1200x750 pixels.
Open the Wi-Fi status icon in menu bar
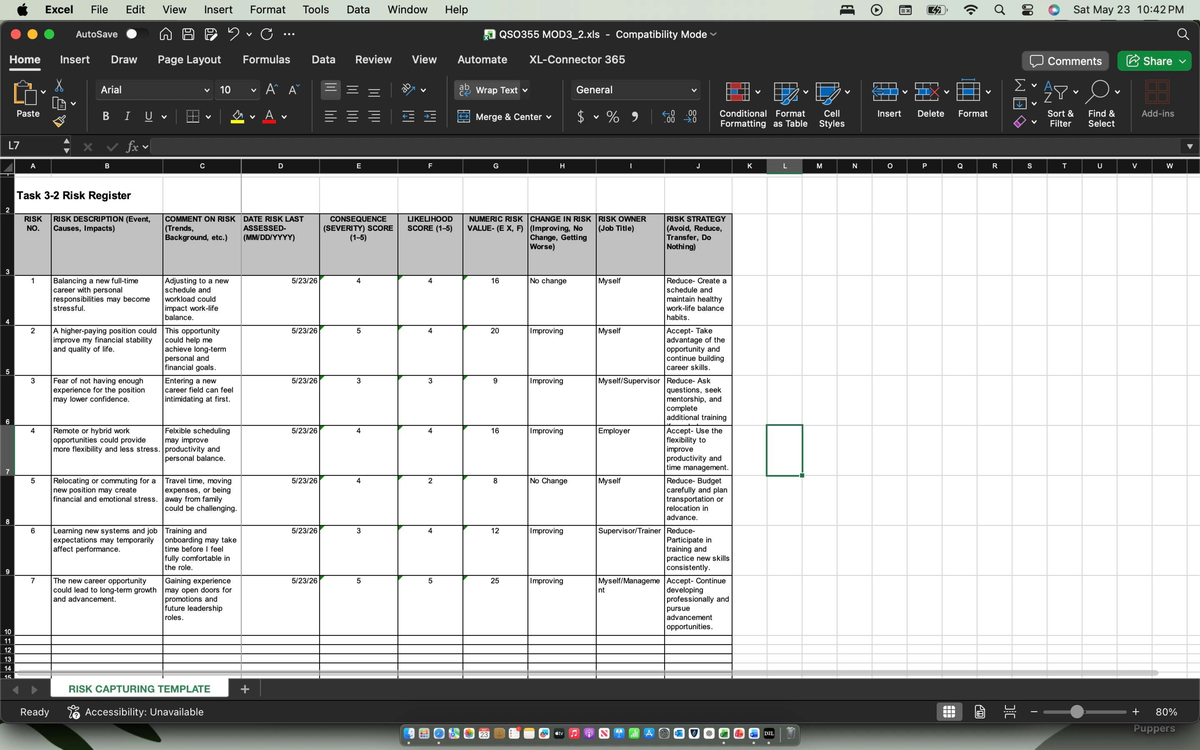(x=969, y=9)
